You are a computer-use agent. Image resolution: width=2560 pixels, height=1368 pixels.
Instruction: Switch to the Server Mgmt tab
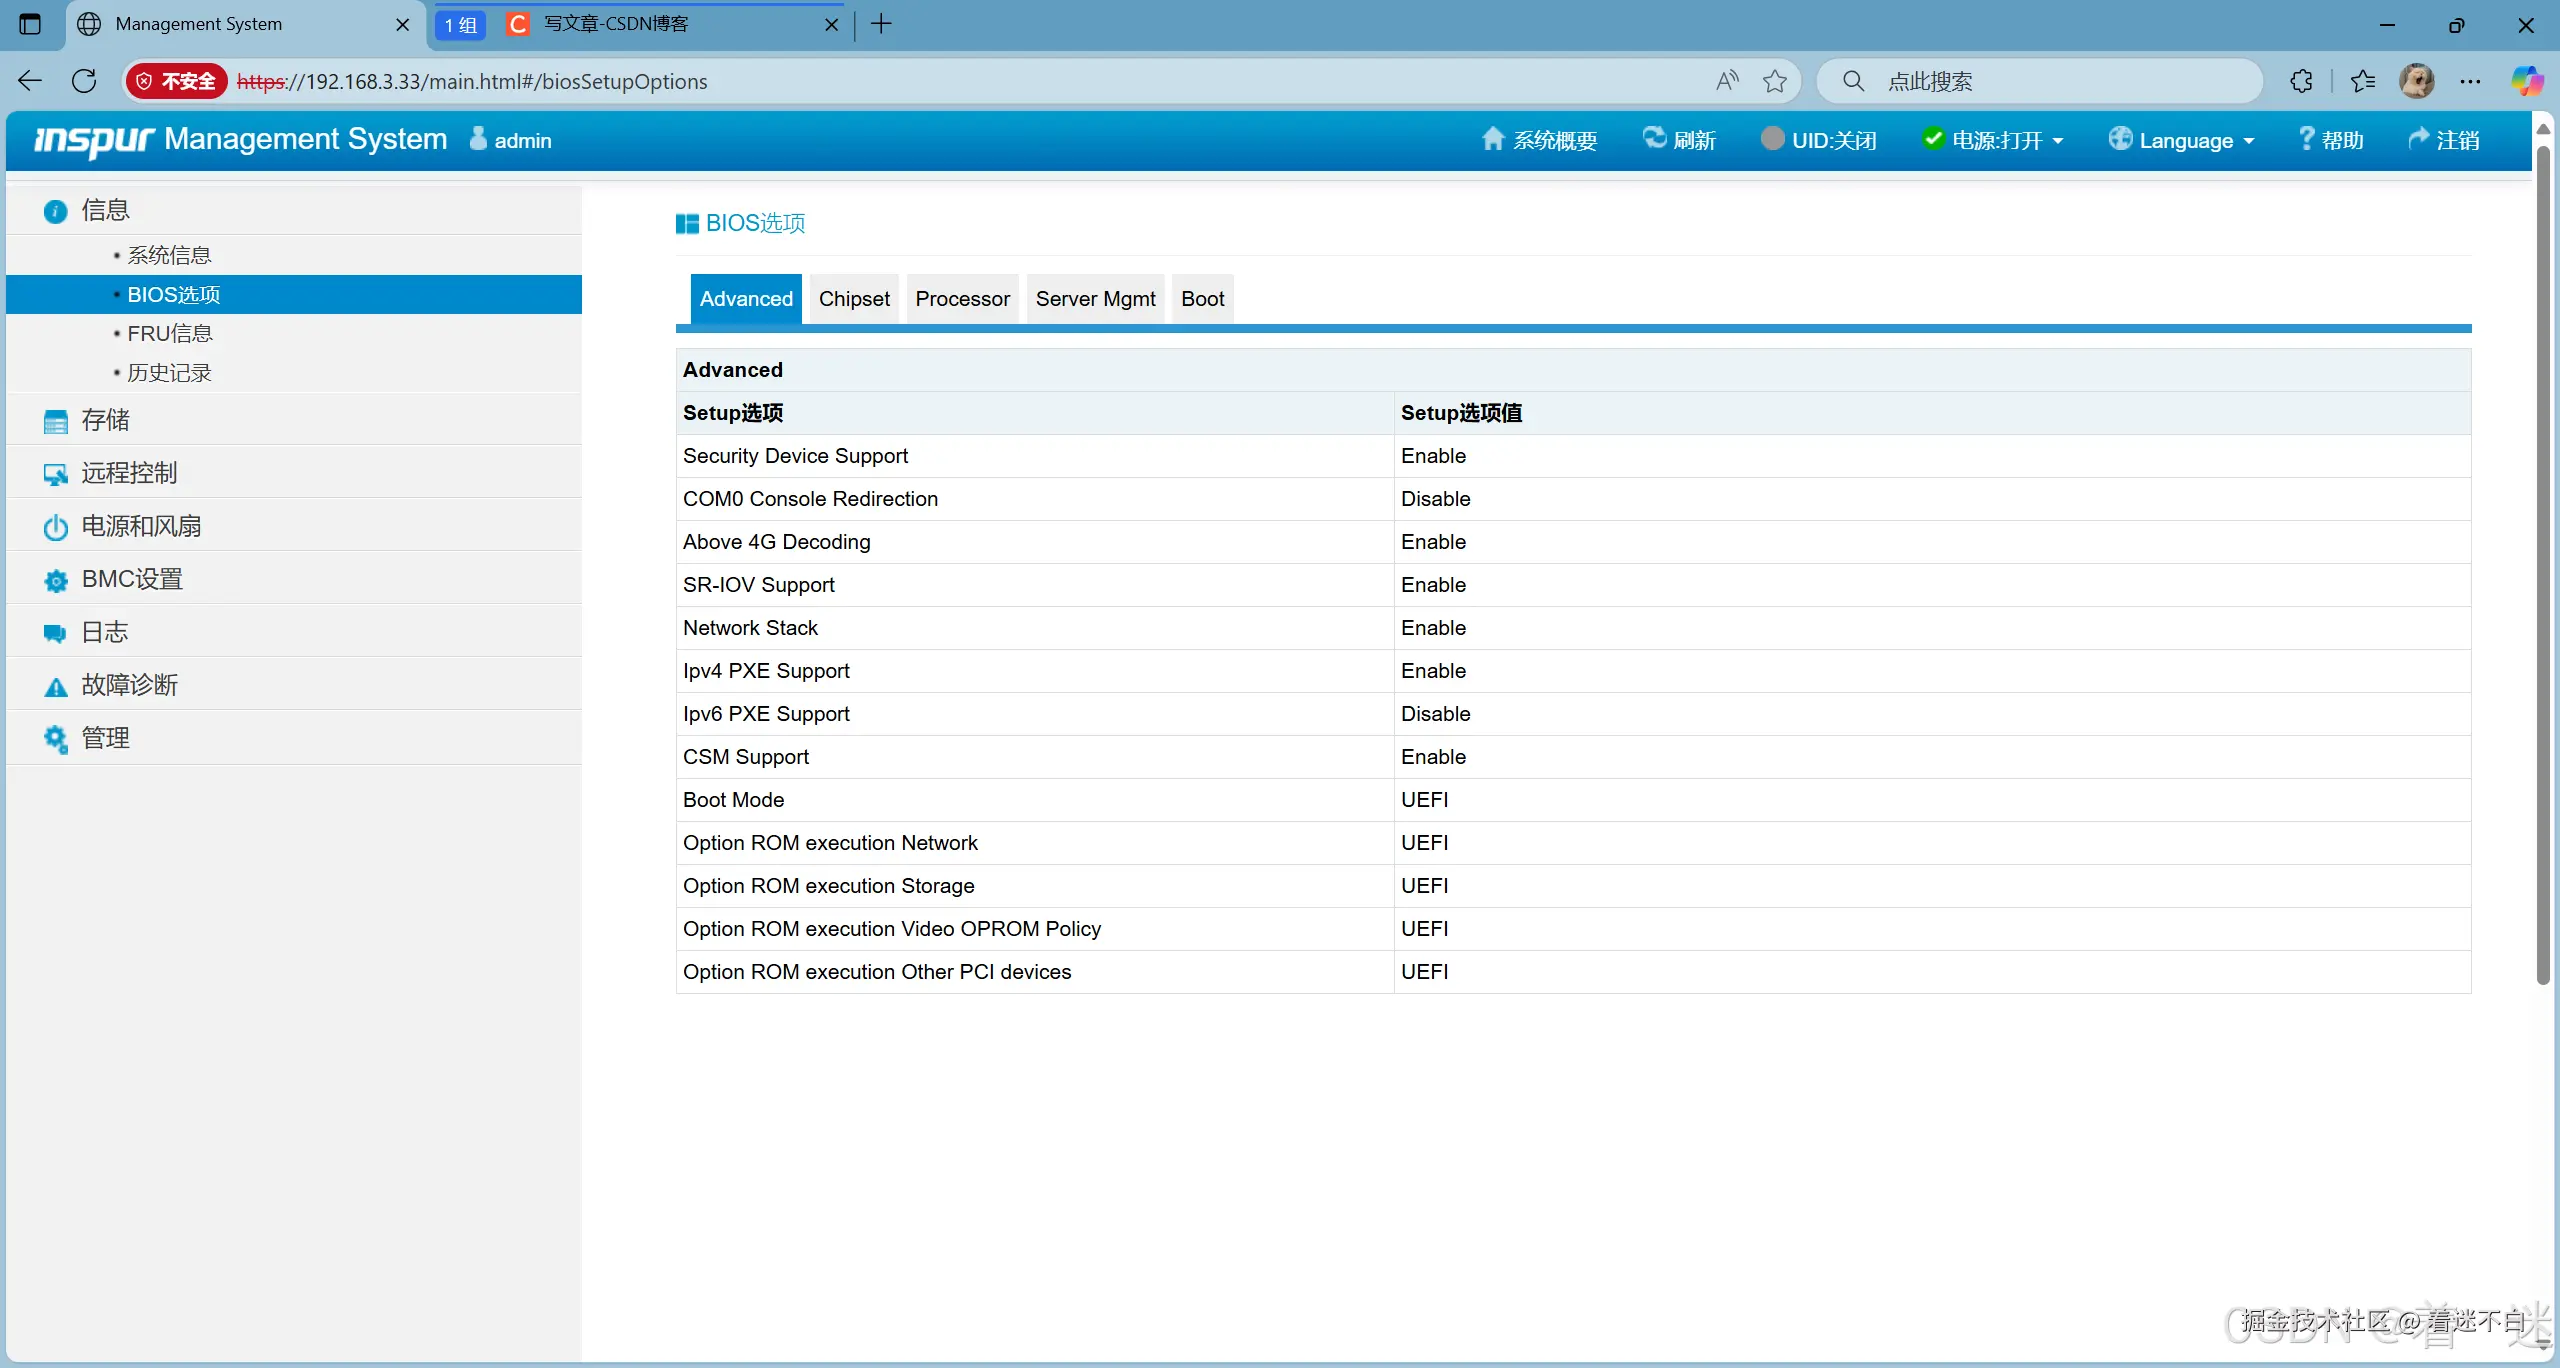pyautogui.click(x=1095, y=299)
